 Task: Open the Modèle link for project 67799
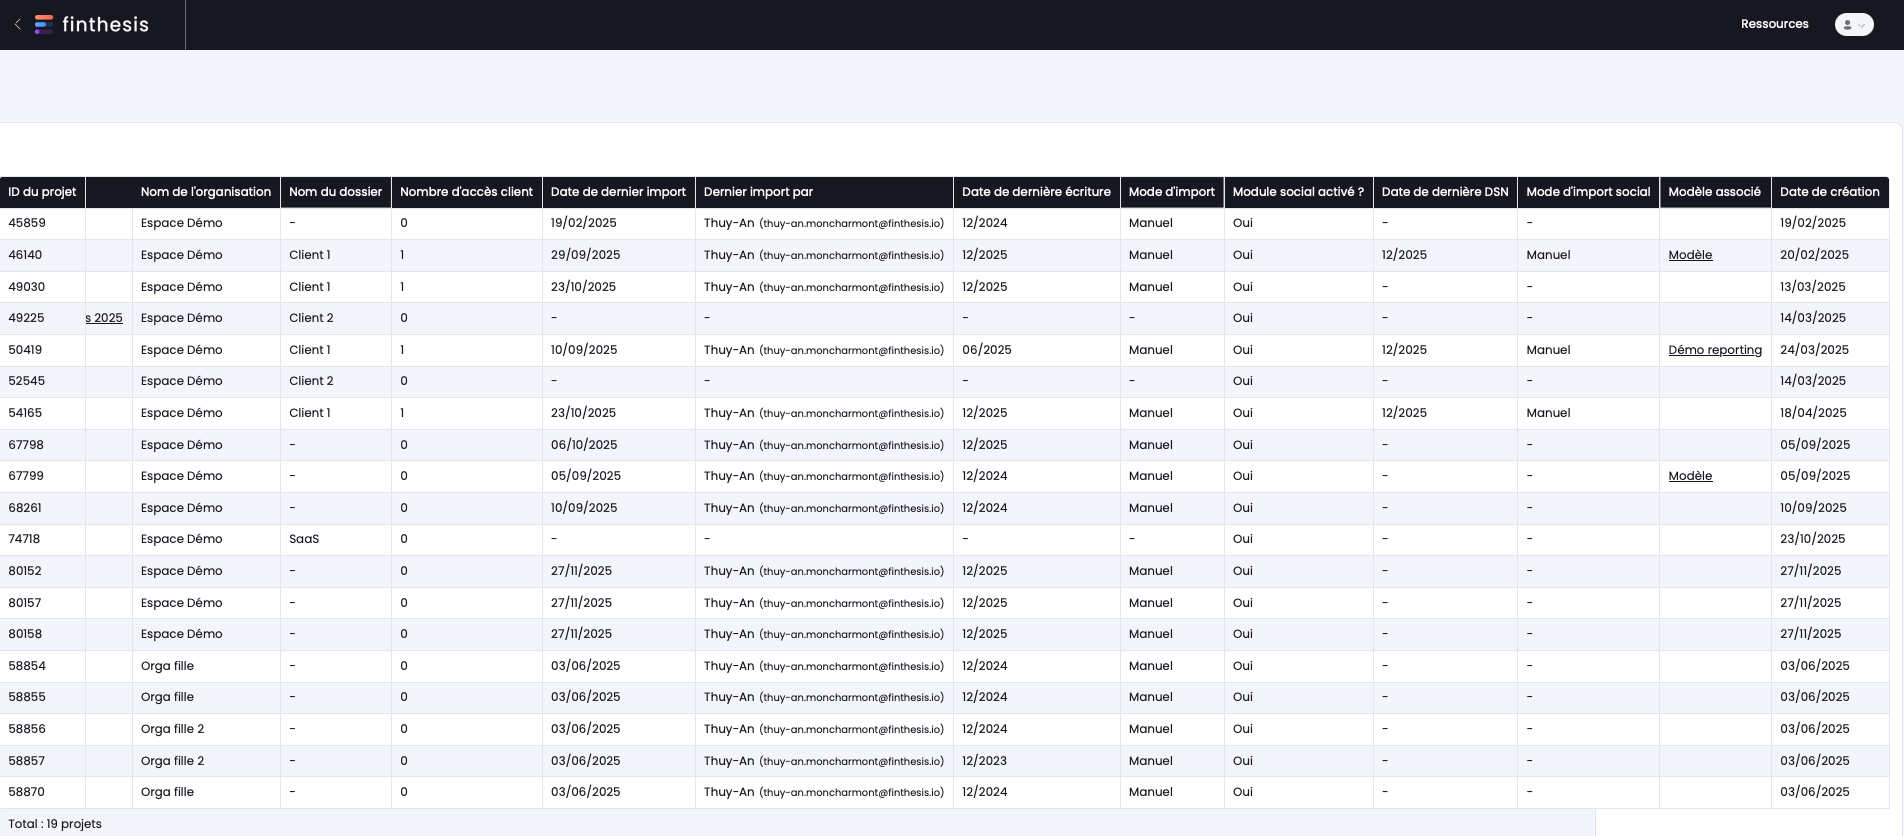1690,476
